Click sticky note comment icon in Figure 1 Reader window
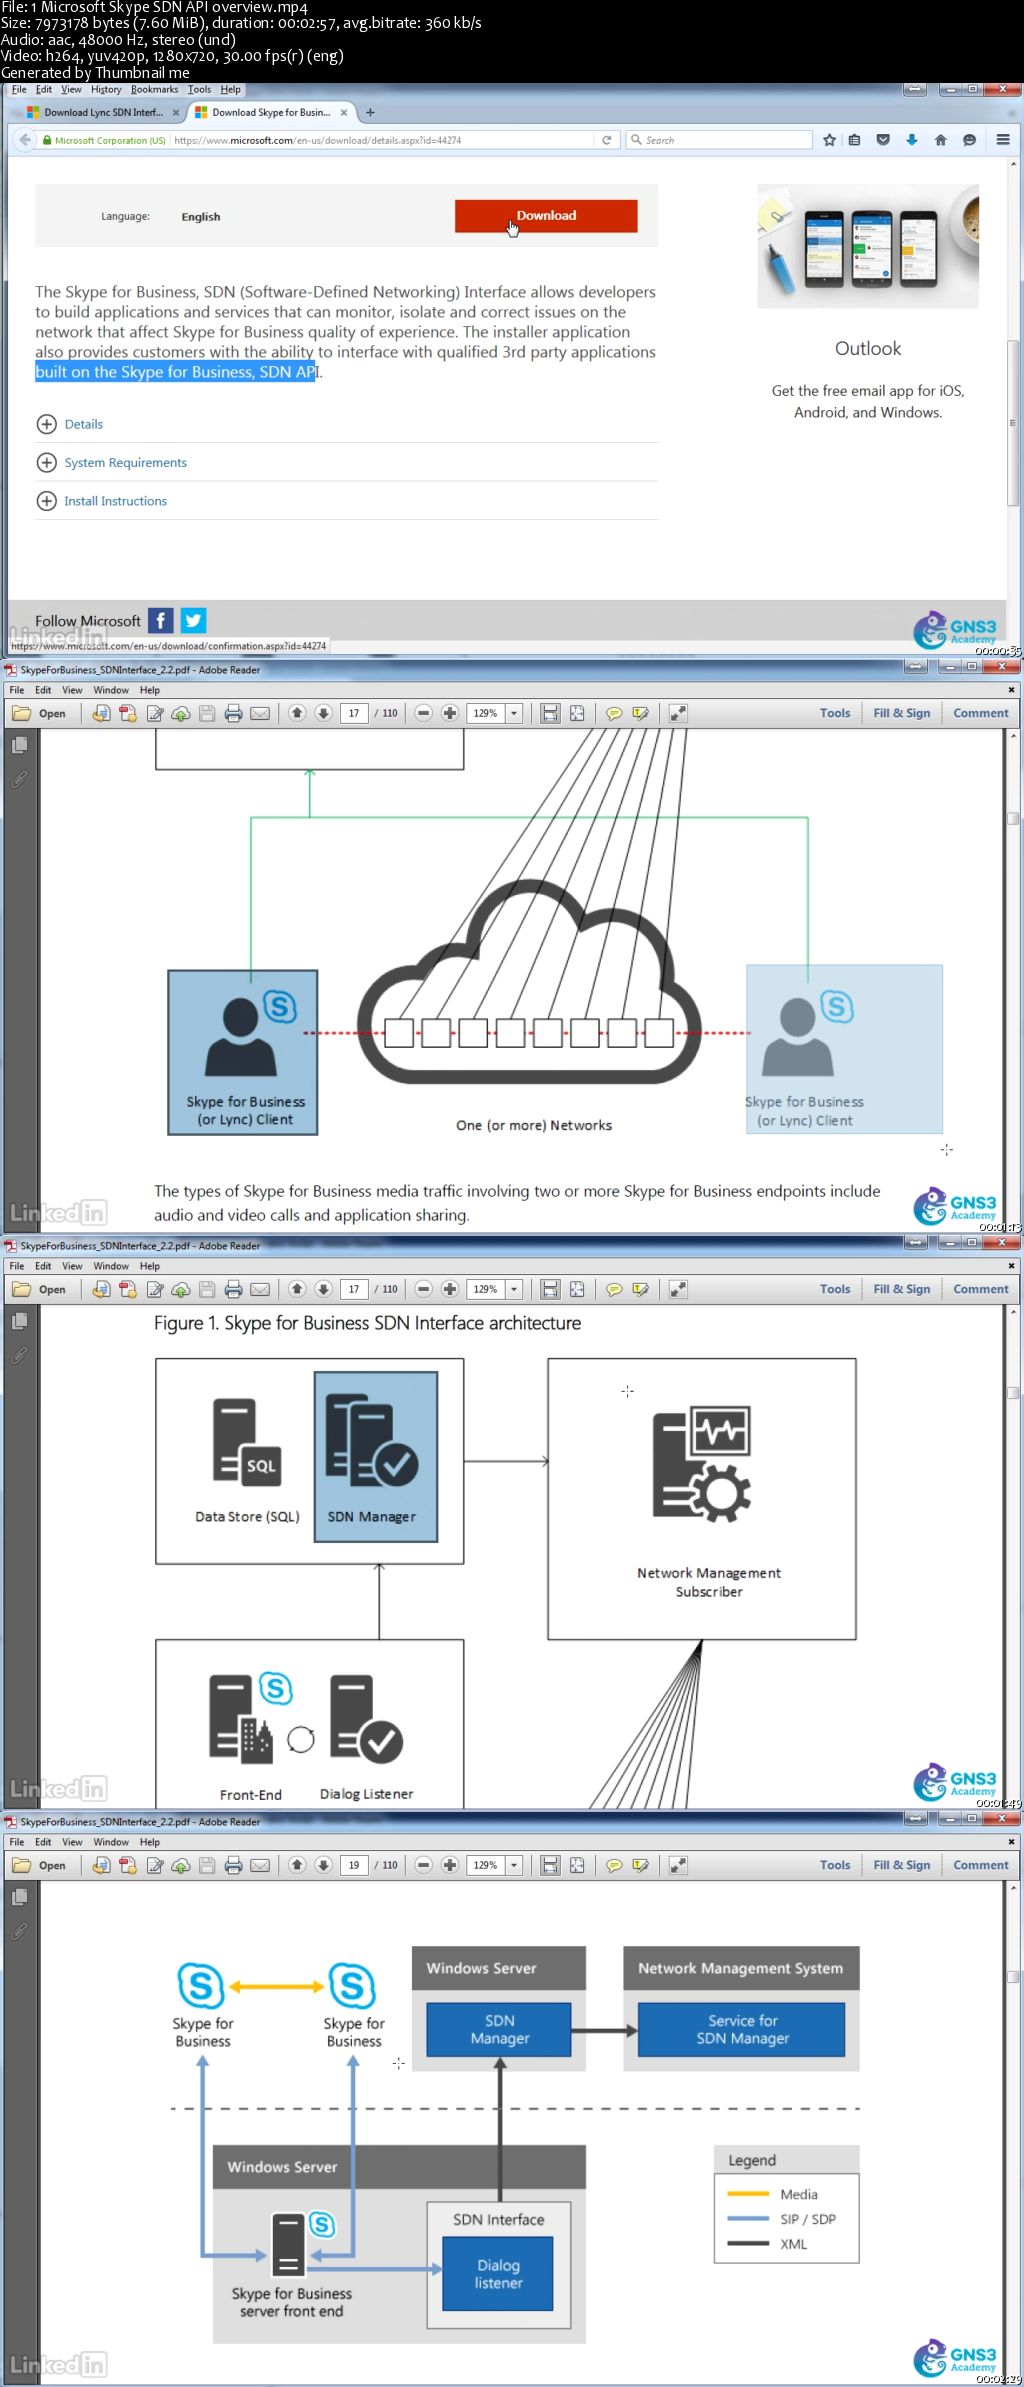The width and height of the screenshot is (1024, 2387). click(x=614, y=1290)
